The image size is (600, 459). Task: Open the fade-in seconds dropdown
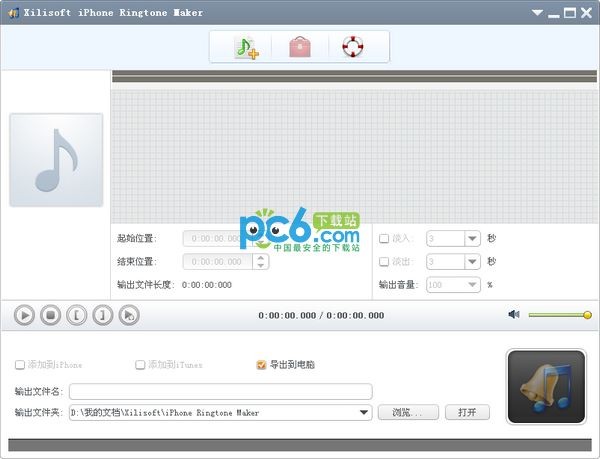point(472,239)
